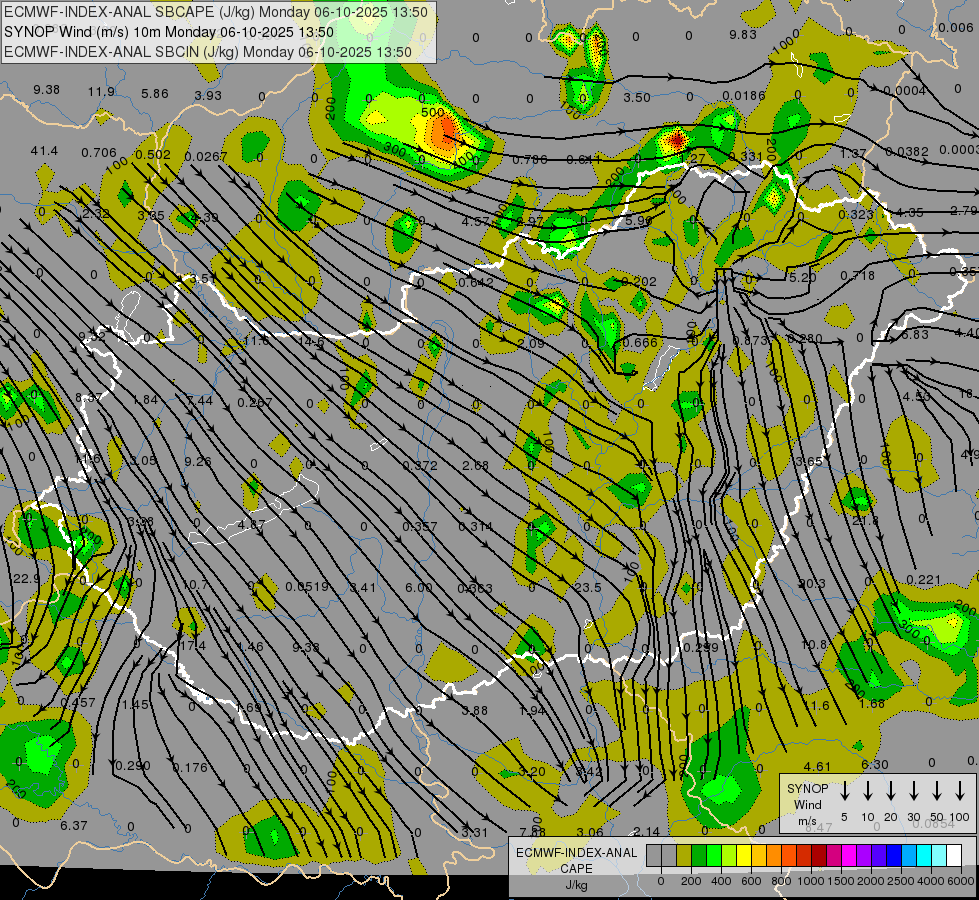
Task: Click the value 9.83 near top edge
Action: (742, 34)
